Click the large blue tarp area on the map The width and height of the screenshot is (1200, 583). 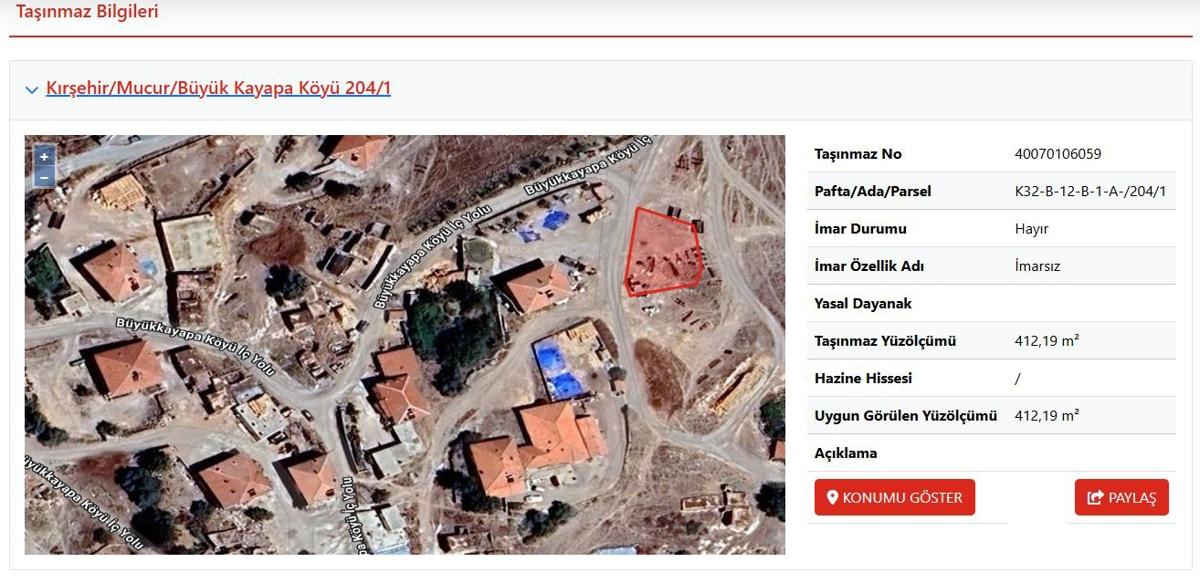(x=559, y=368)
